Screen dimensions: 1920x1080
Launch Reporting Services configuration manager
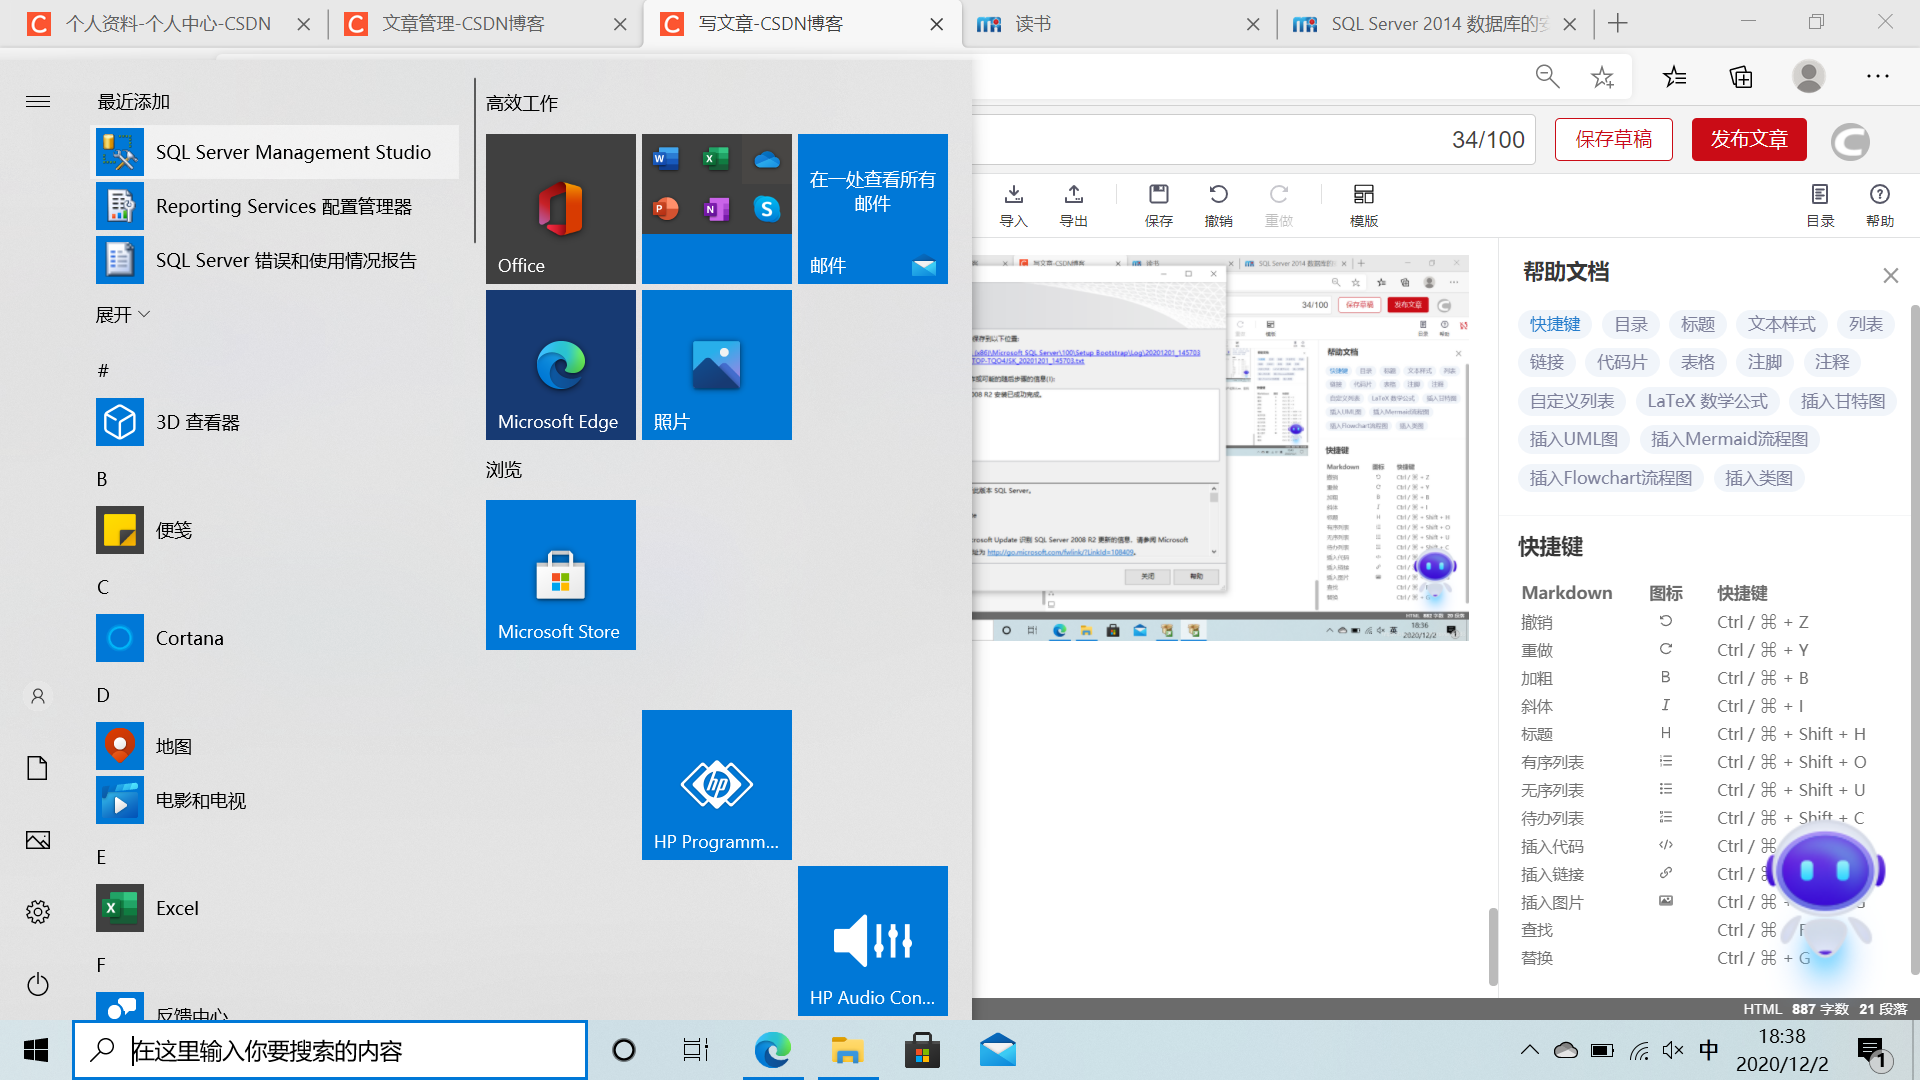coord(277,206)
